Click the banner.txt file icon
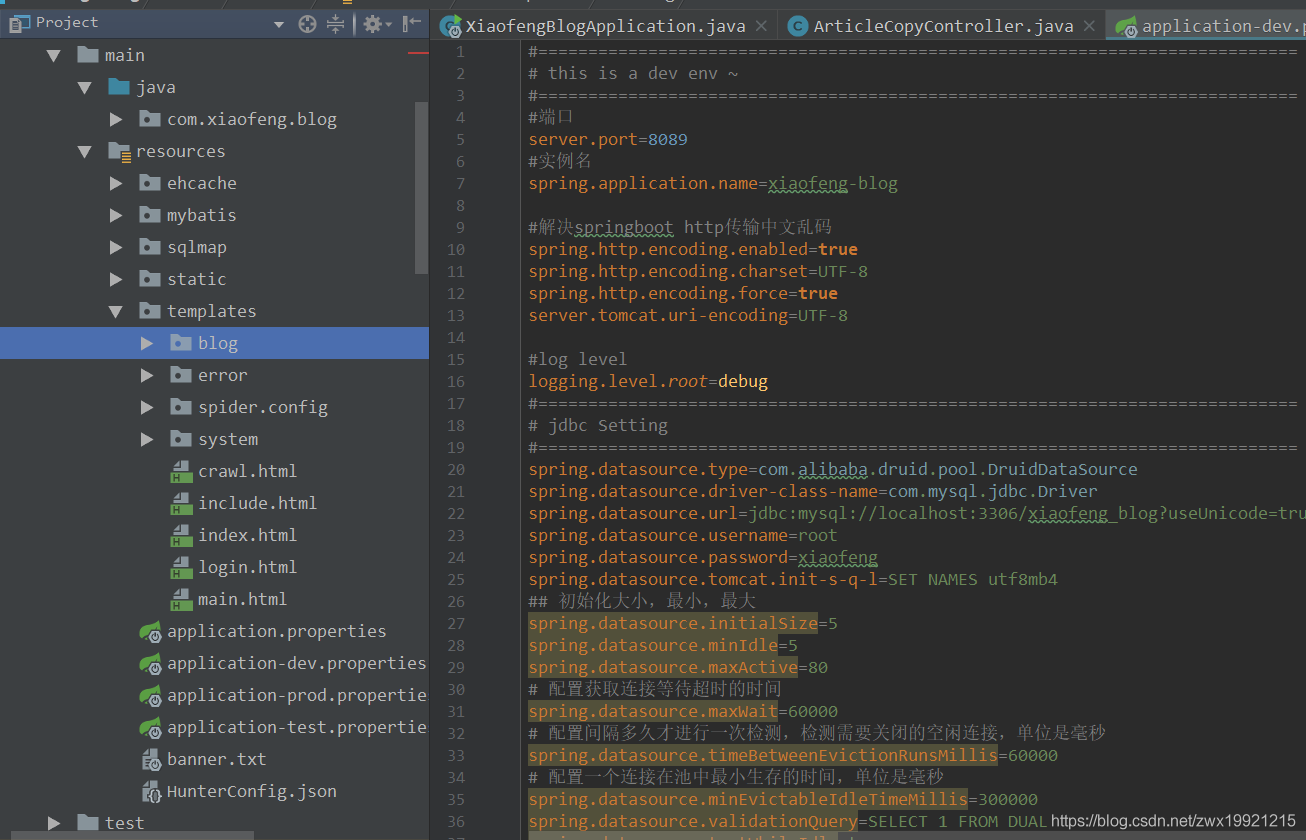This screenshot has height=840, width=1306. pos(151,759)
